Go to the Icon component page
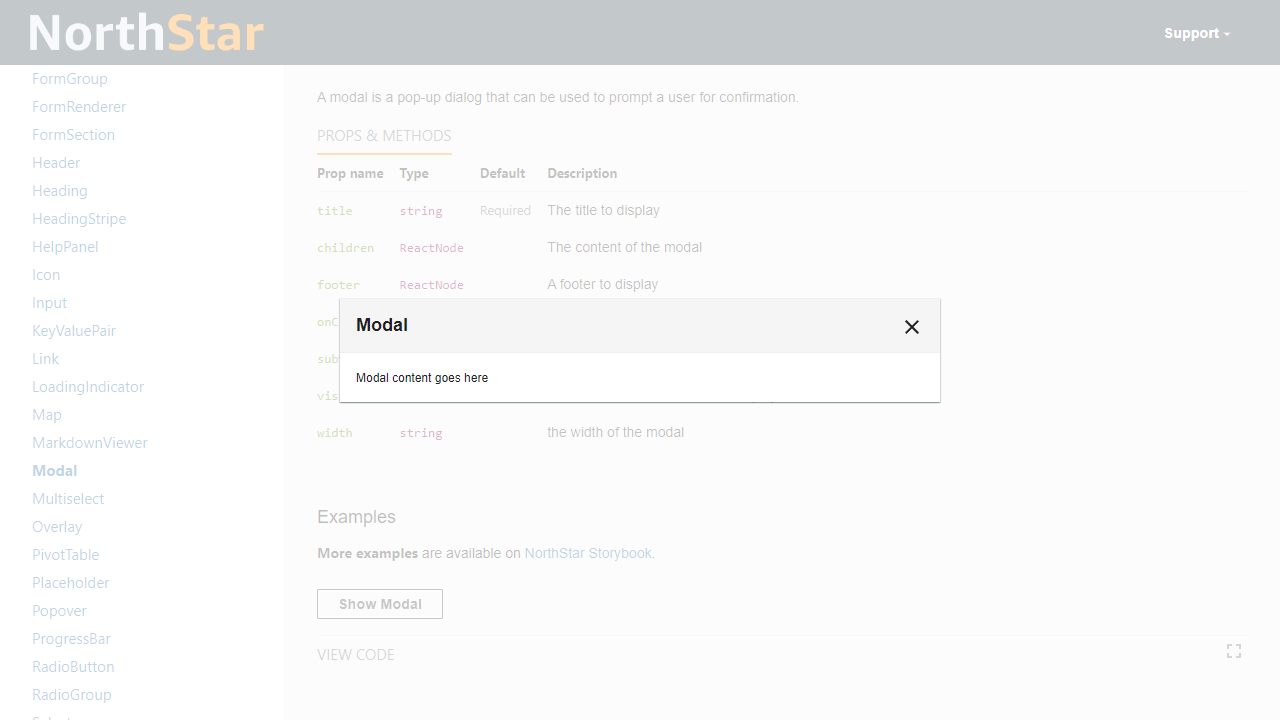 [46, 275]
